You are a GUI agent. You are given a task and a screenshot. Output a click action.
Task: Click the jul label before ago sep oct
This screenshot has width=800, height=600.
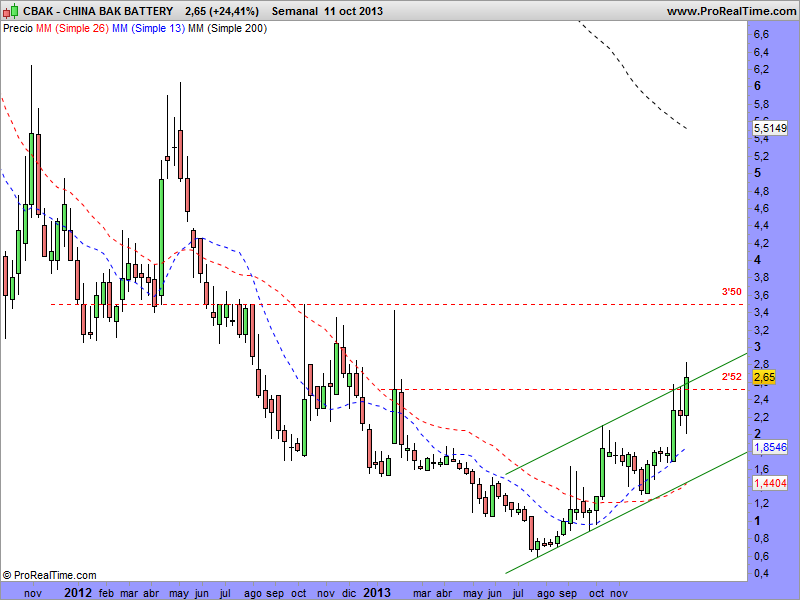point(224,593)
